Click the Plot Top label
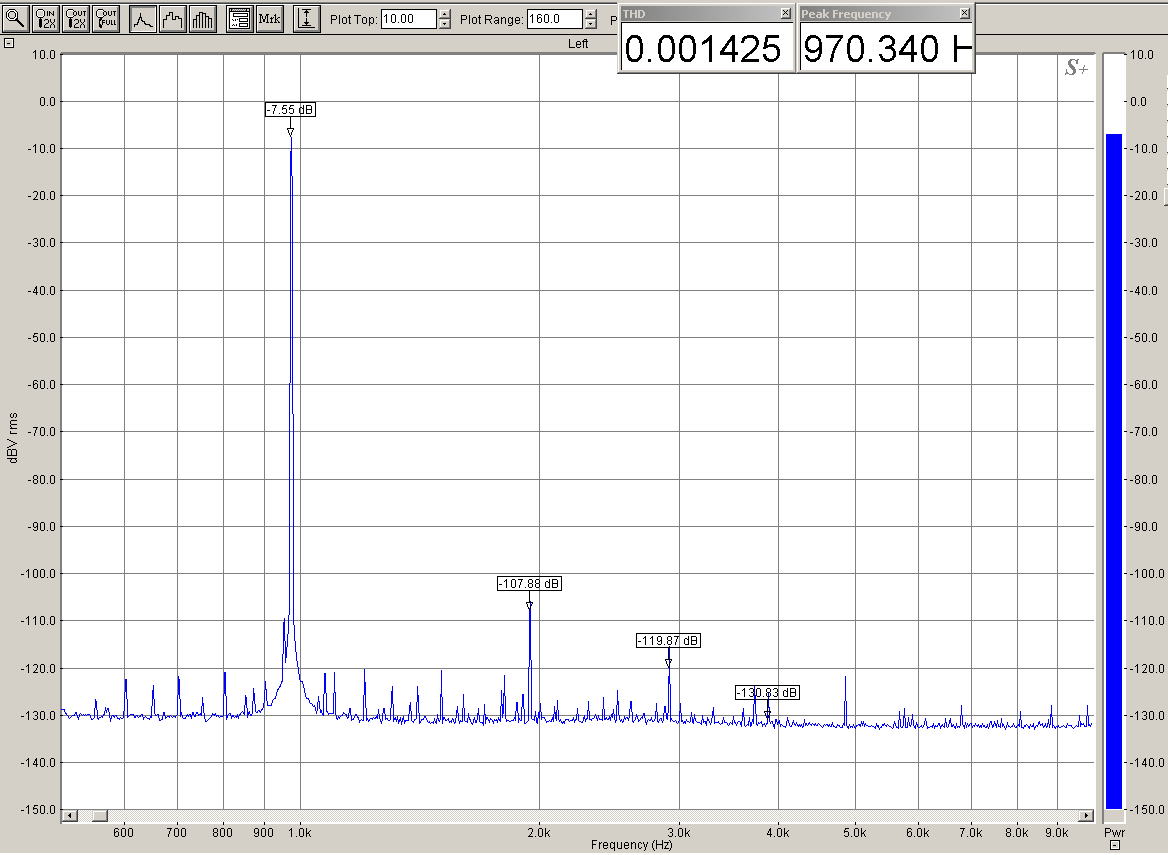This screenshot has height=855, width=1168. click(x=354, y=19)
